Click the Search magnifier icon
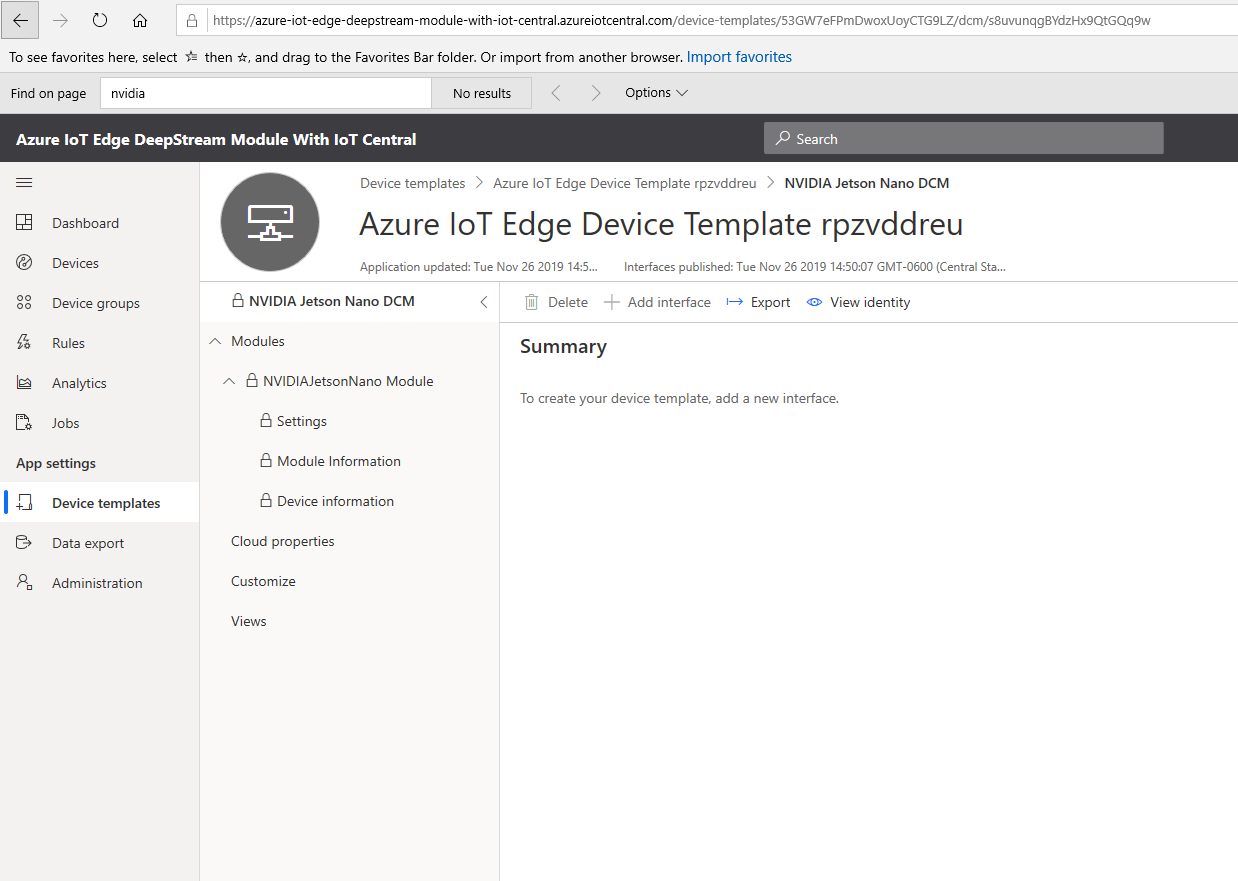Viewport: 1238px width, 881px height. 783,139
